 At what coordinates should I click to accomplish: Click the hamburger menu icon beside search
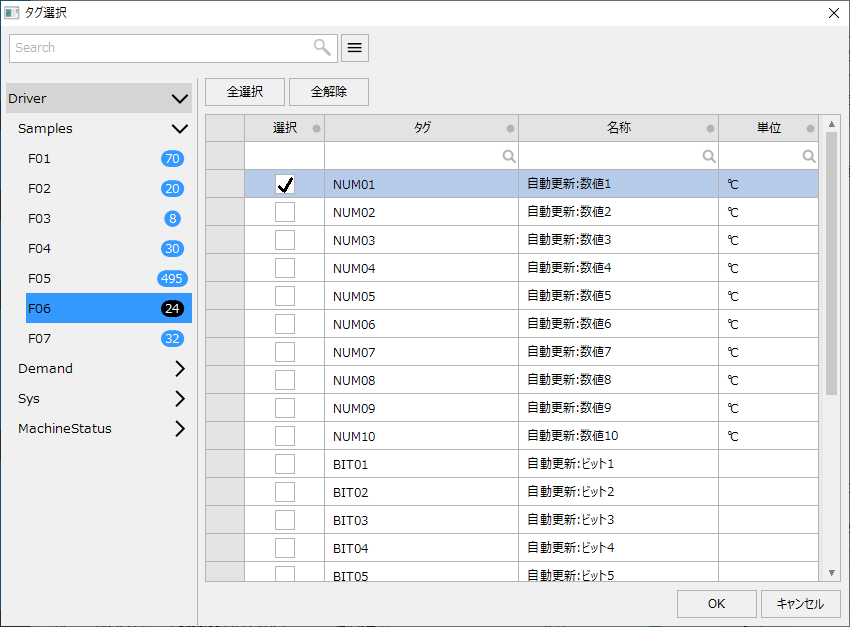pyautogui.click(x=355, y=48)
